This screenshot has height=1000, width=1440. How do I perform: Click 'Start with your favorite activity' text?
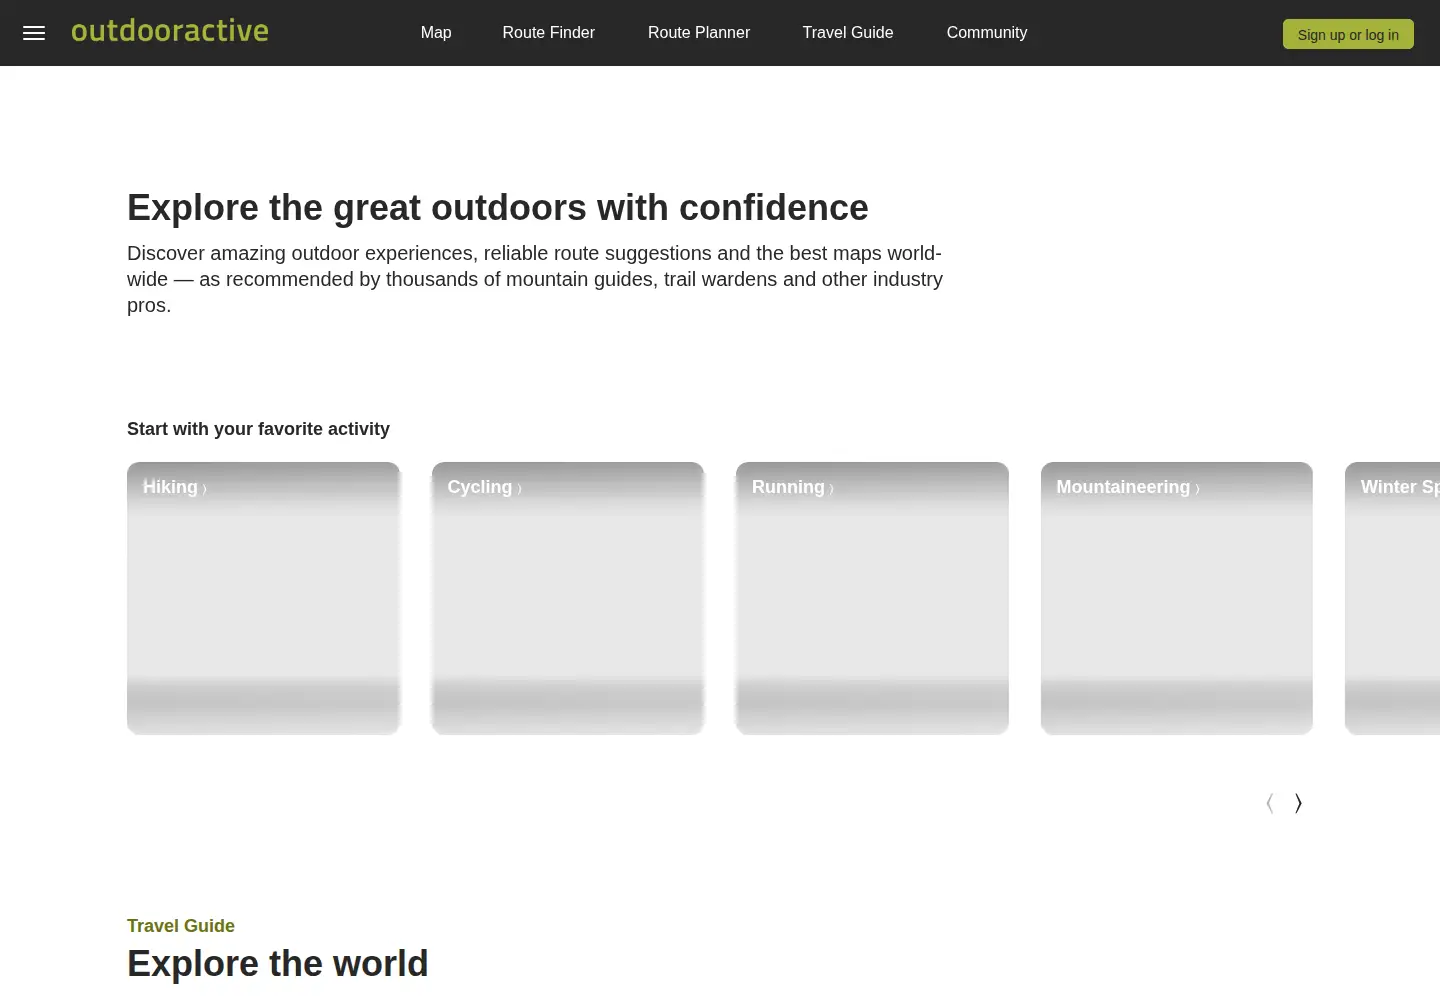tap(258, 429)
